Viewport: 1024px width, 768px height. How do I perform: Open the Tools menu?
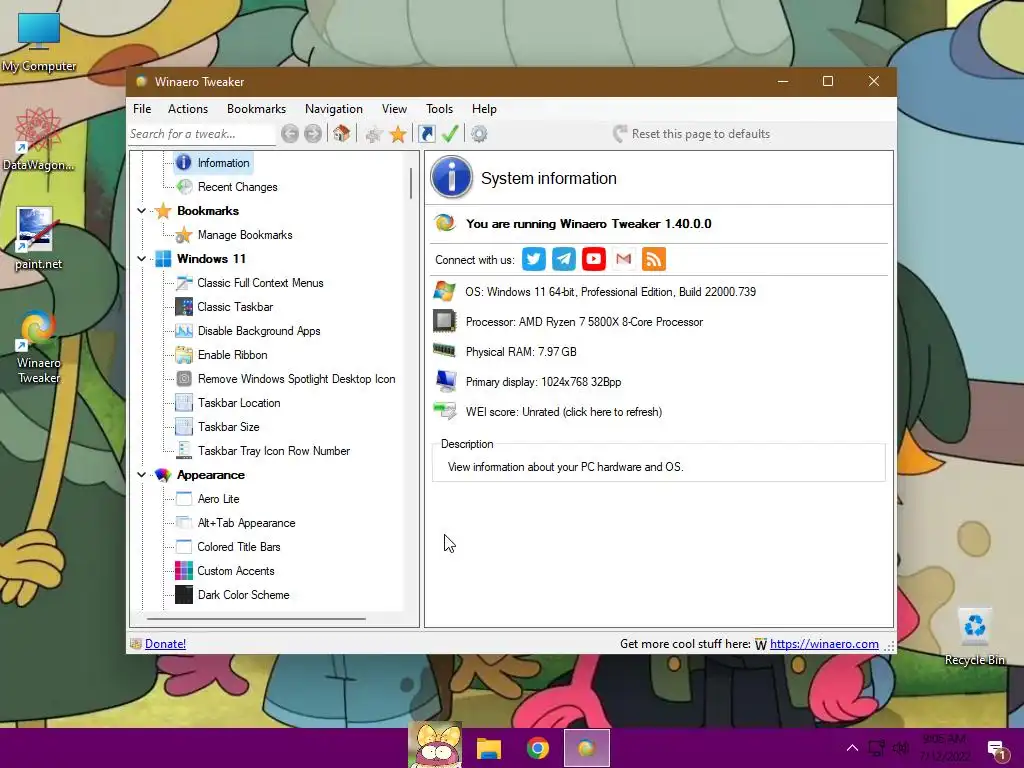pyautogui.click(x=440, y=109)
